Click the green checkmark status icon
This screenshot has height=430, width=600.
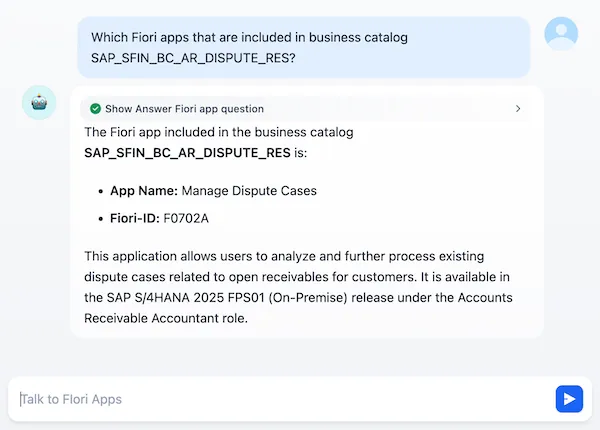pos(95,109)
